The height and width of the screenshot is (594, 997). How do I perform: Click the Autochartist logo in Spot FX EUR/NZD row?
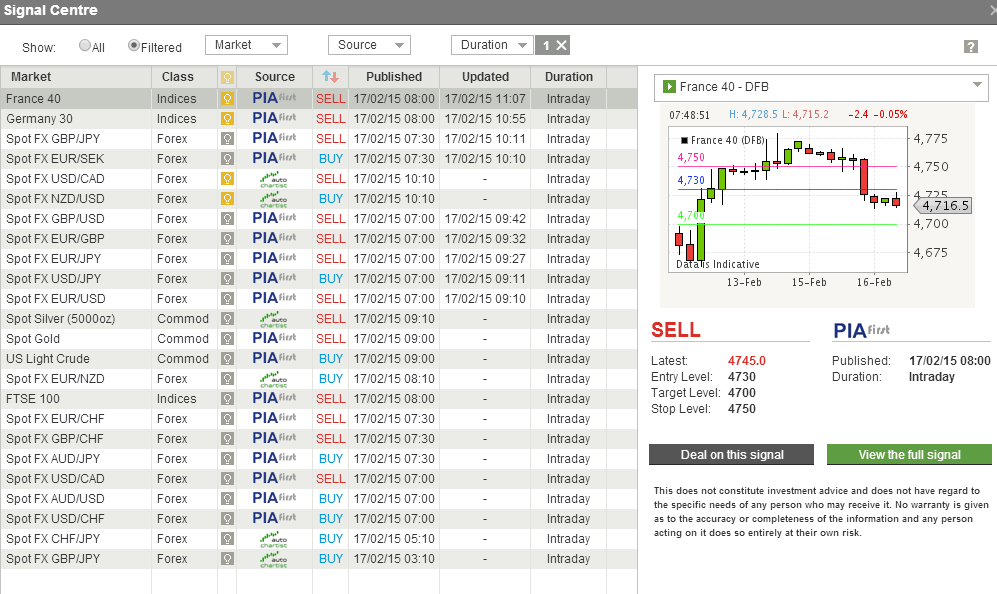point(274,379)
